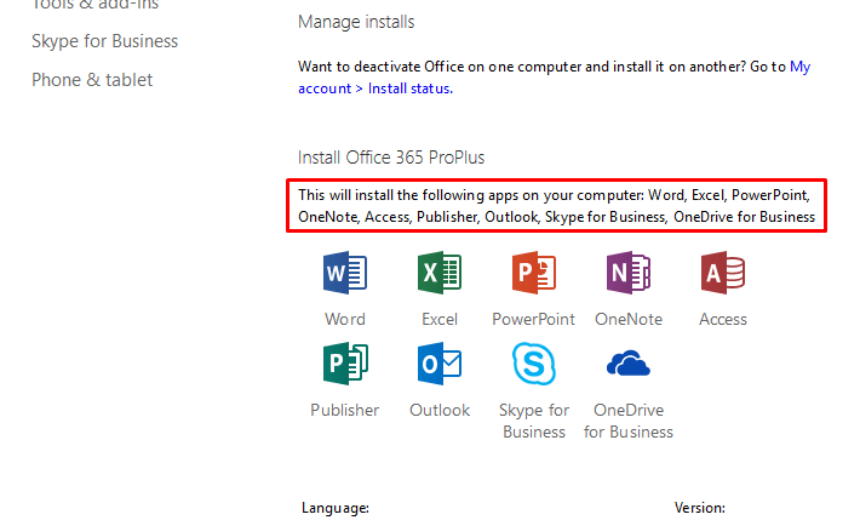The height and width of the screenshot is (520, 860).
Task: Click the Skype for Business icon
Action: tap(534, 364)
